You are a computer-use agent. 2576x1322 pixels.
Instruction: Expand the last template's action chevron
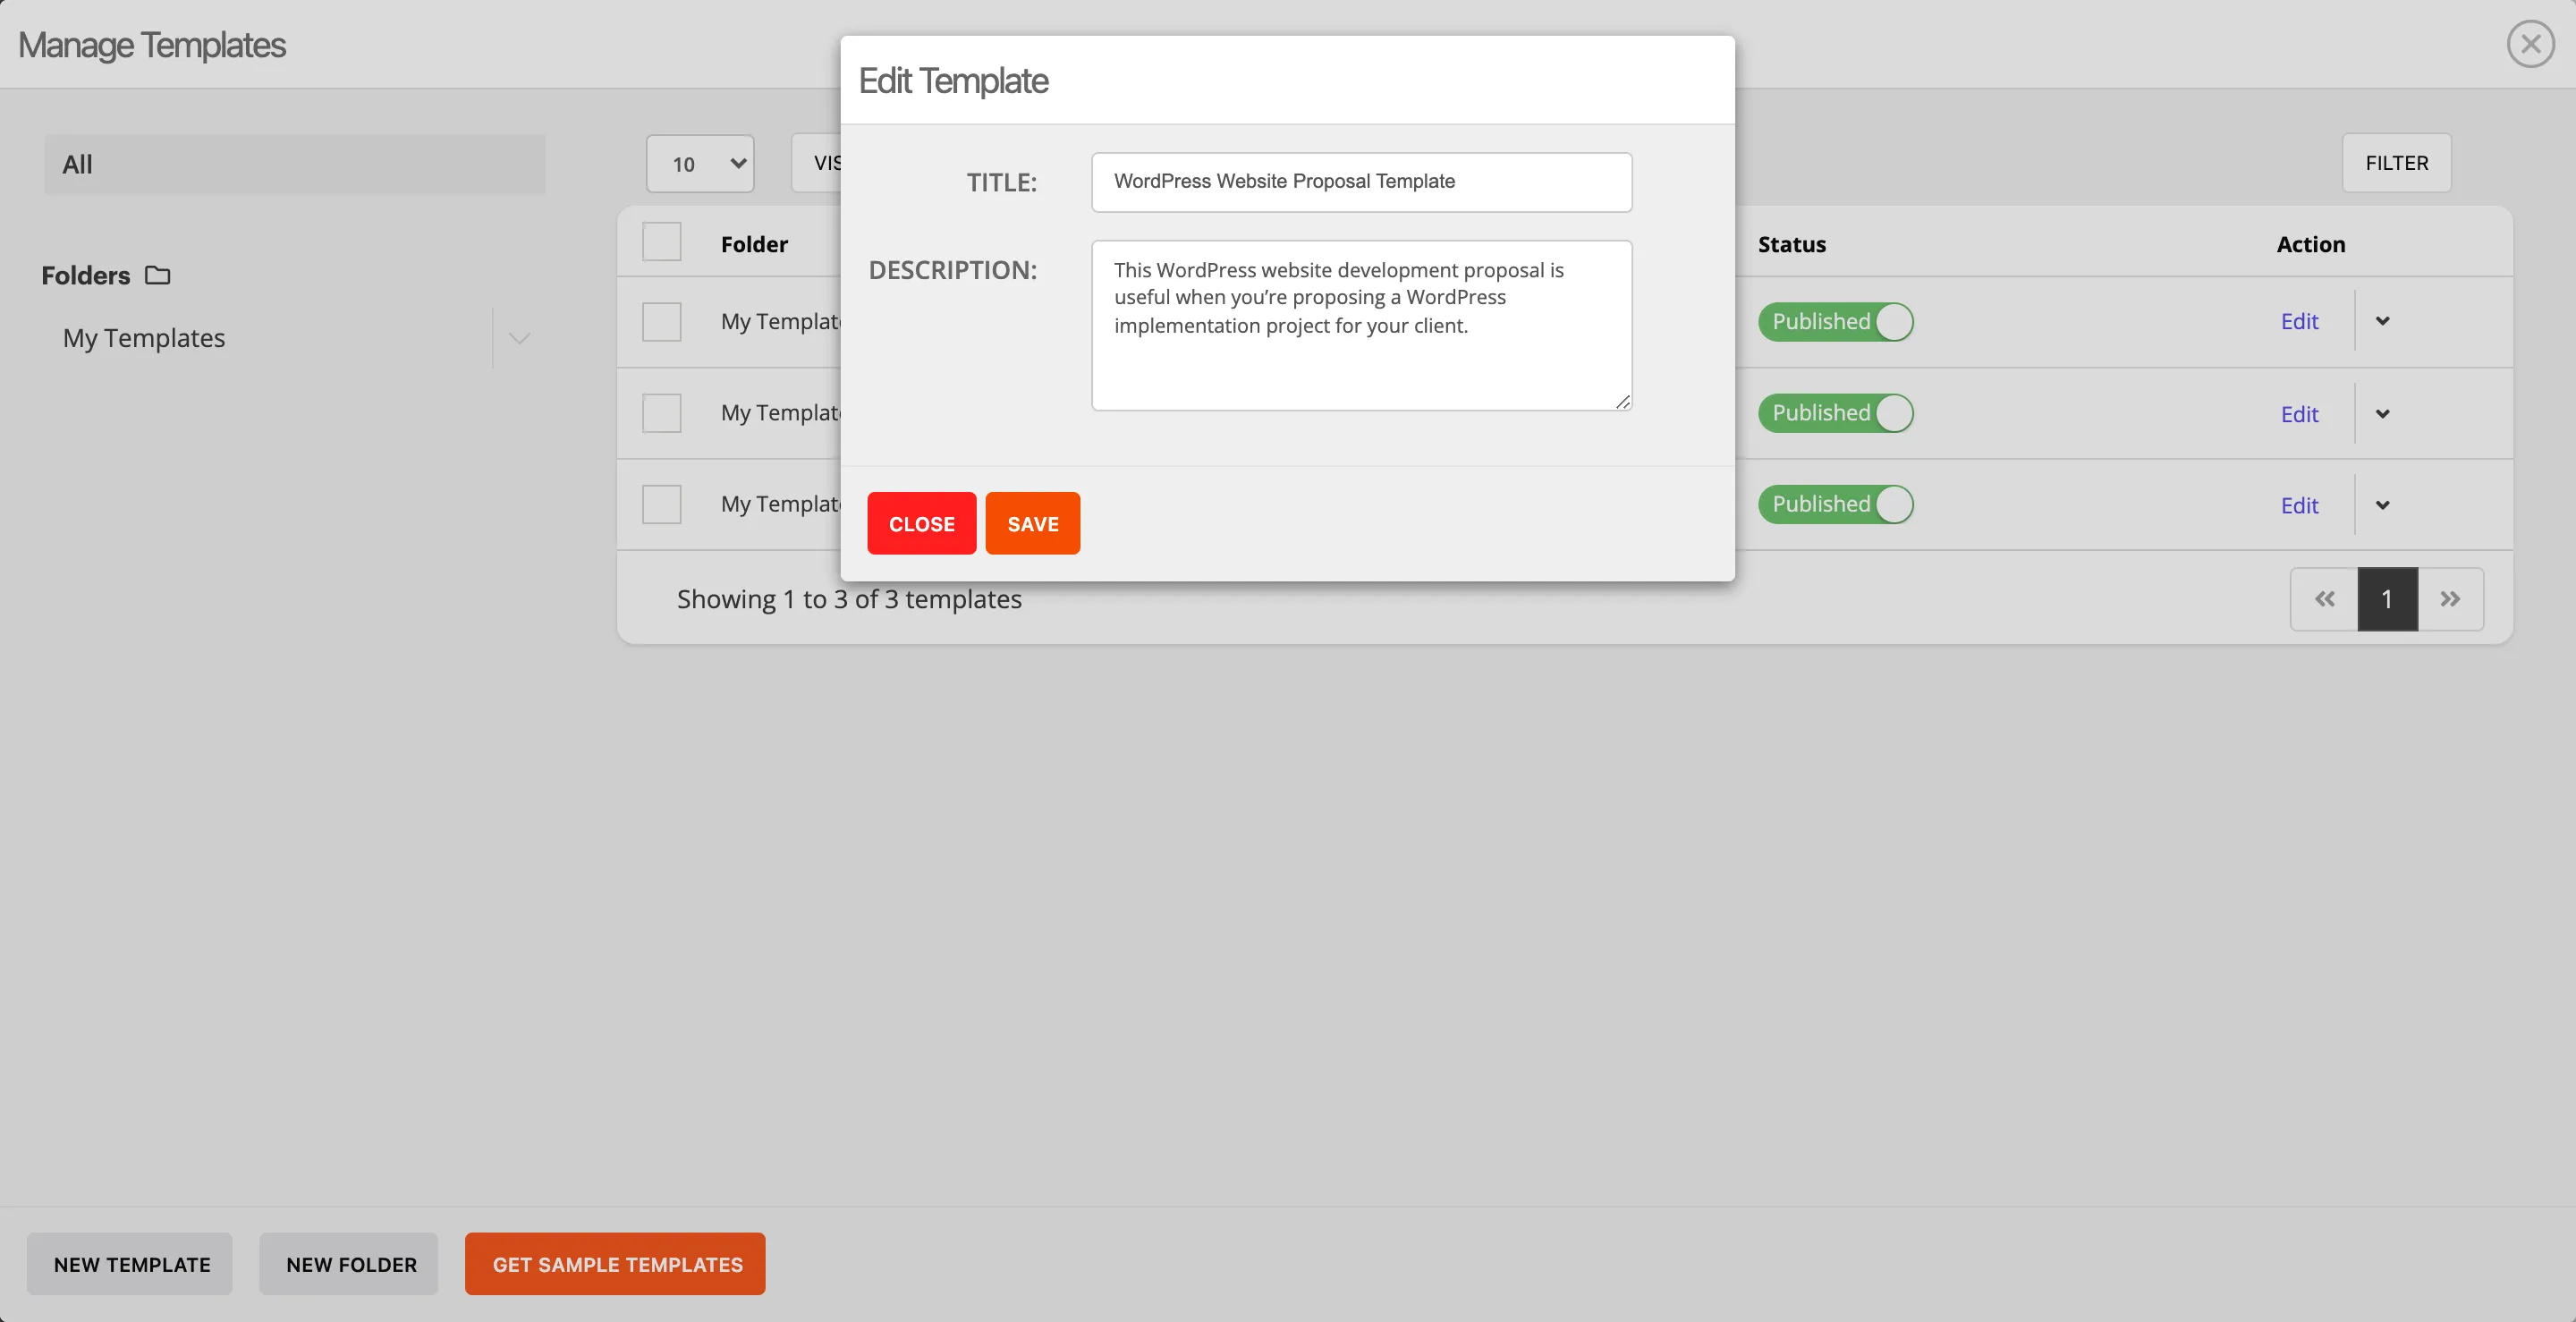click(2383, 504)
